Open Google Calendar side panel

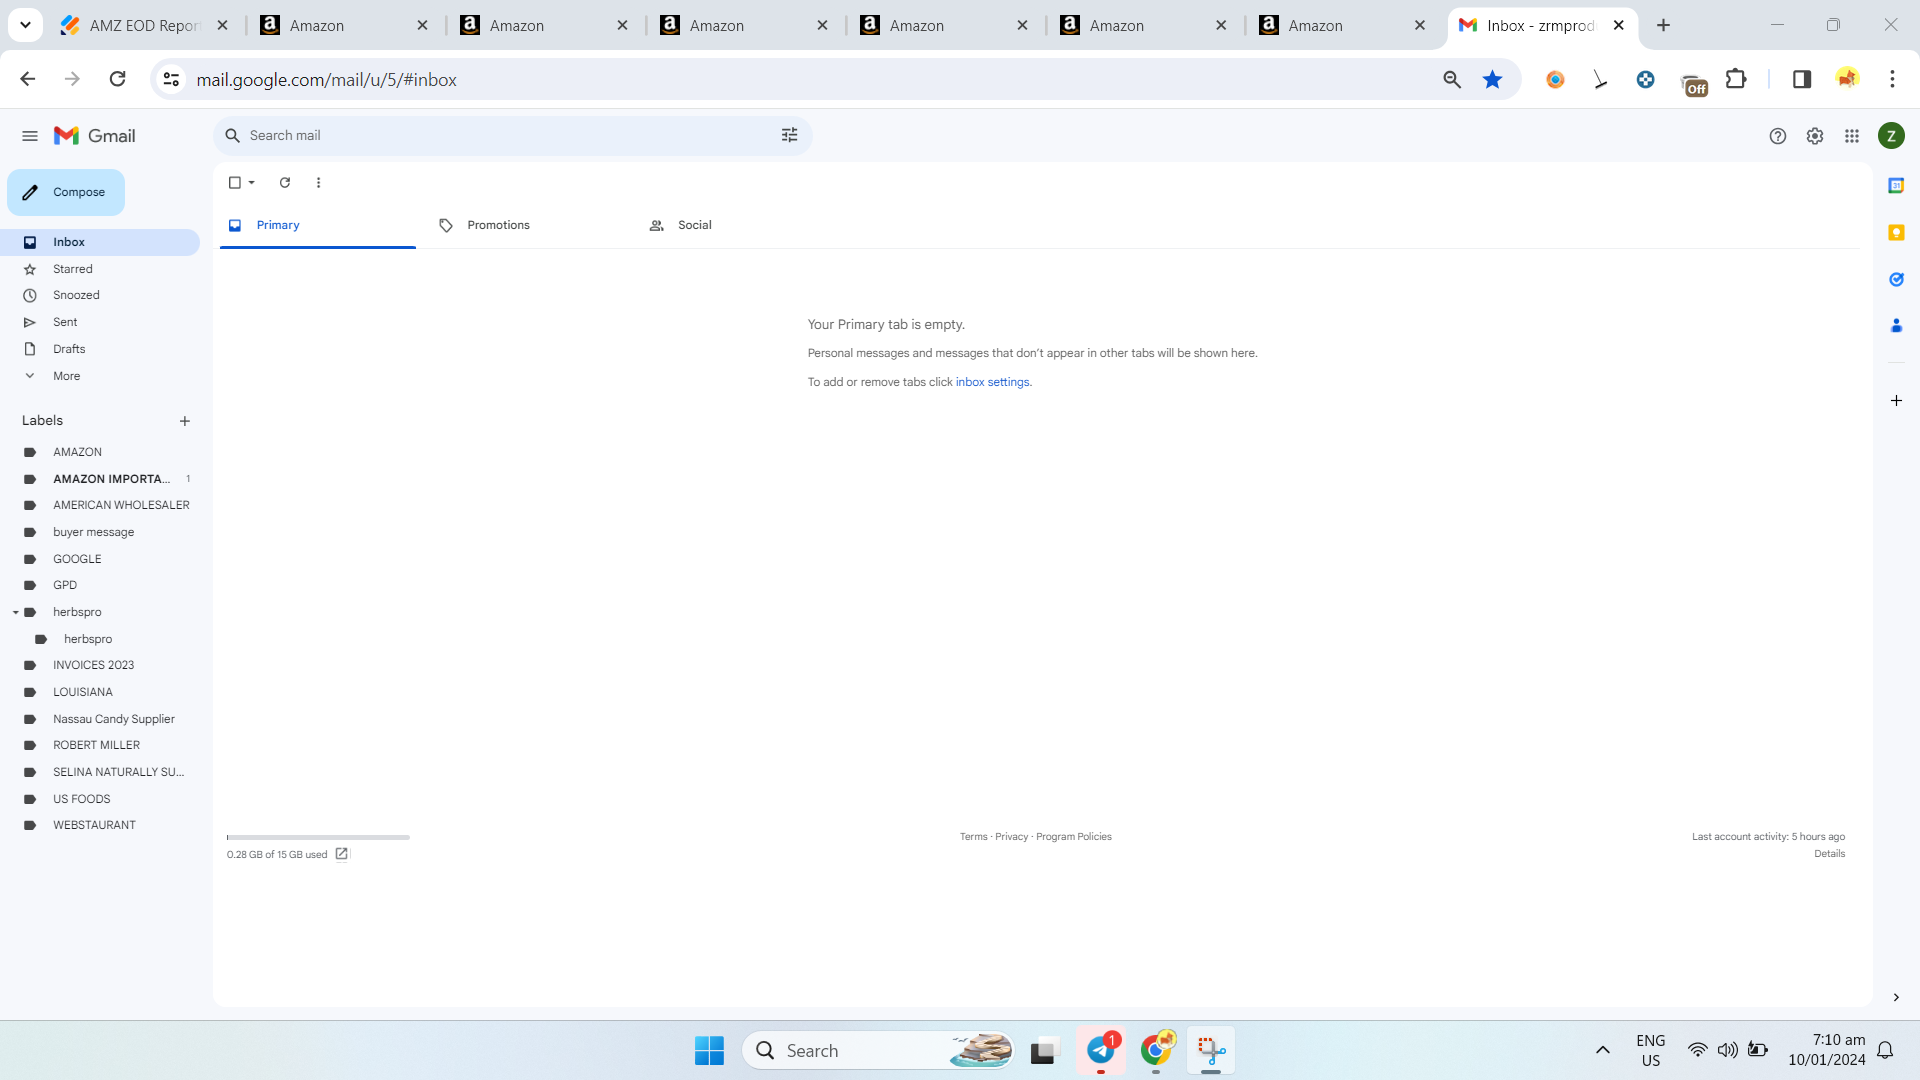pyautogui.click(x=1896, y=186)
